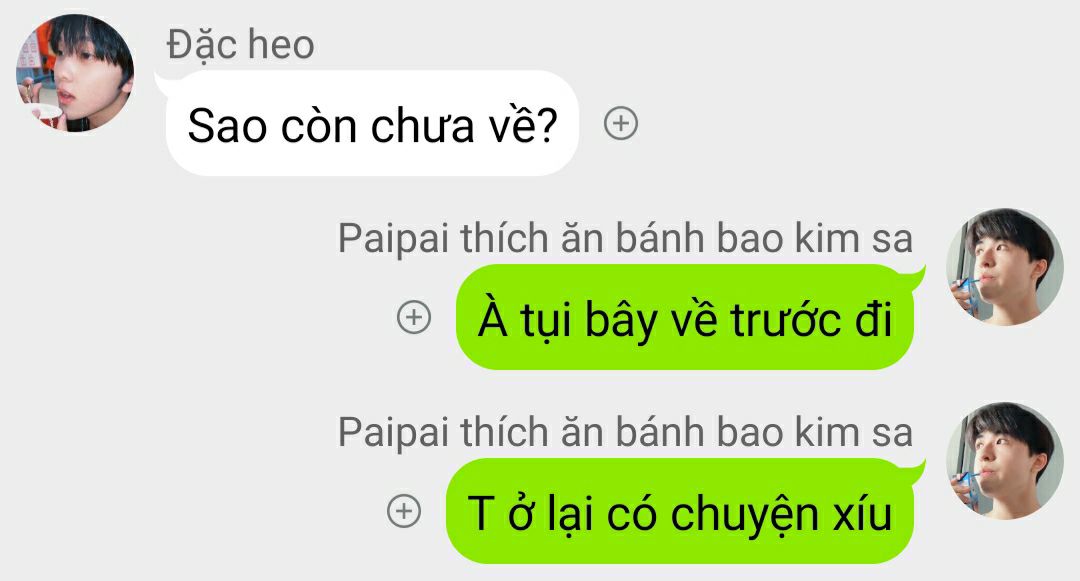1080x581 pixels.
Task: Click "bánh bao" in the upper Paipai name
Action: (x=699, y=239)
